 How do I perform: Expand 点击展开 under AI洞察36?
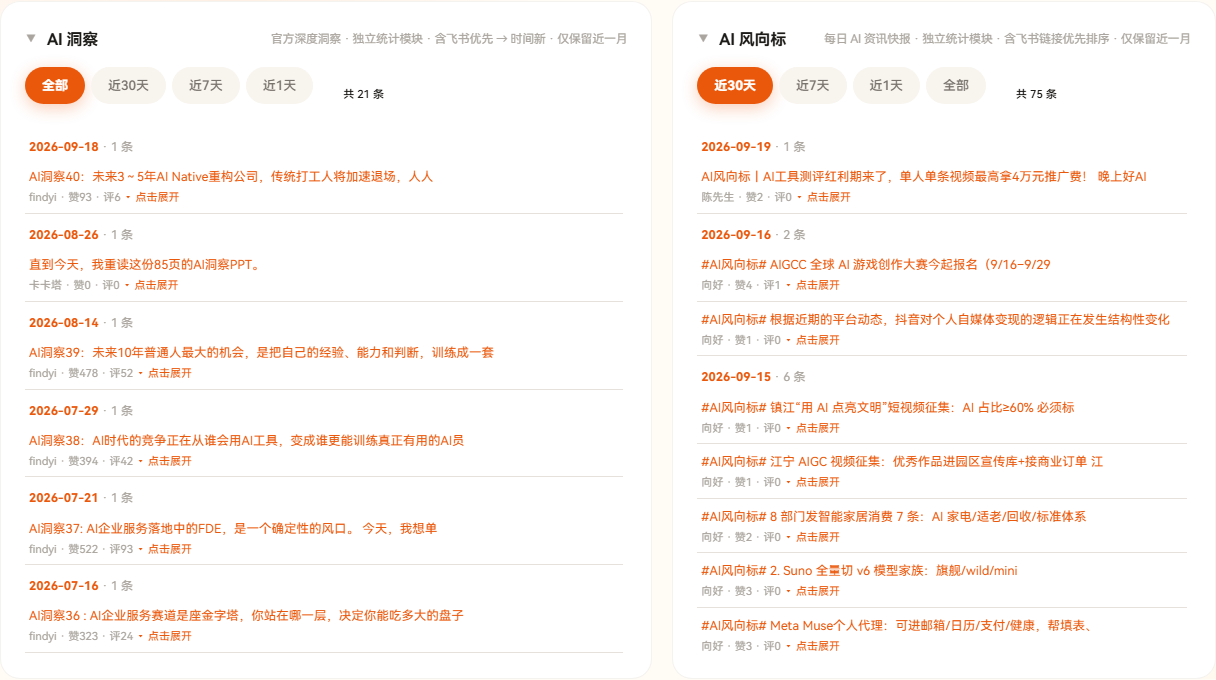click(169, 636)
